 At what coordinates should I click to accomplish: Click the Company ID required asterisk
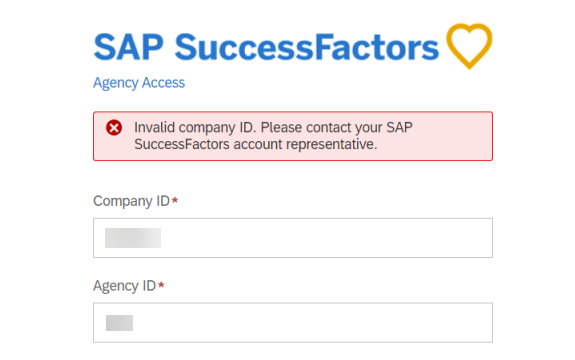tap(175, 200)
